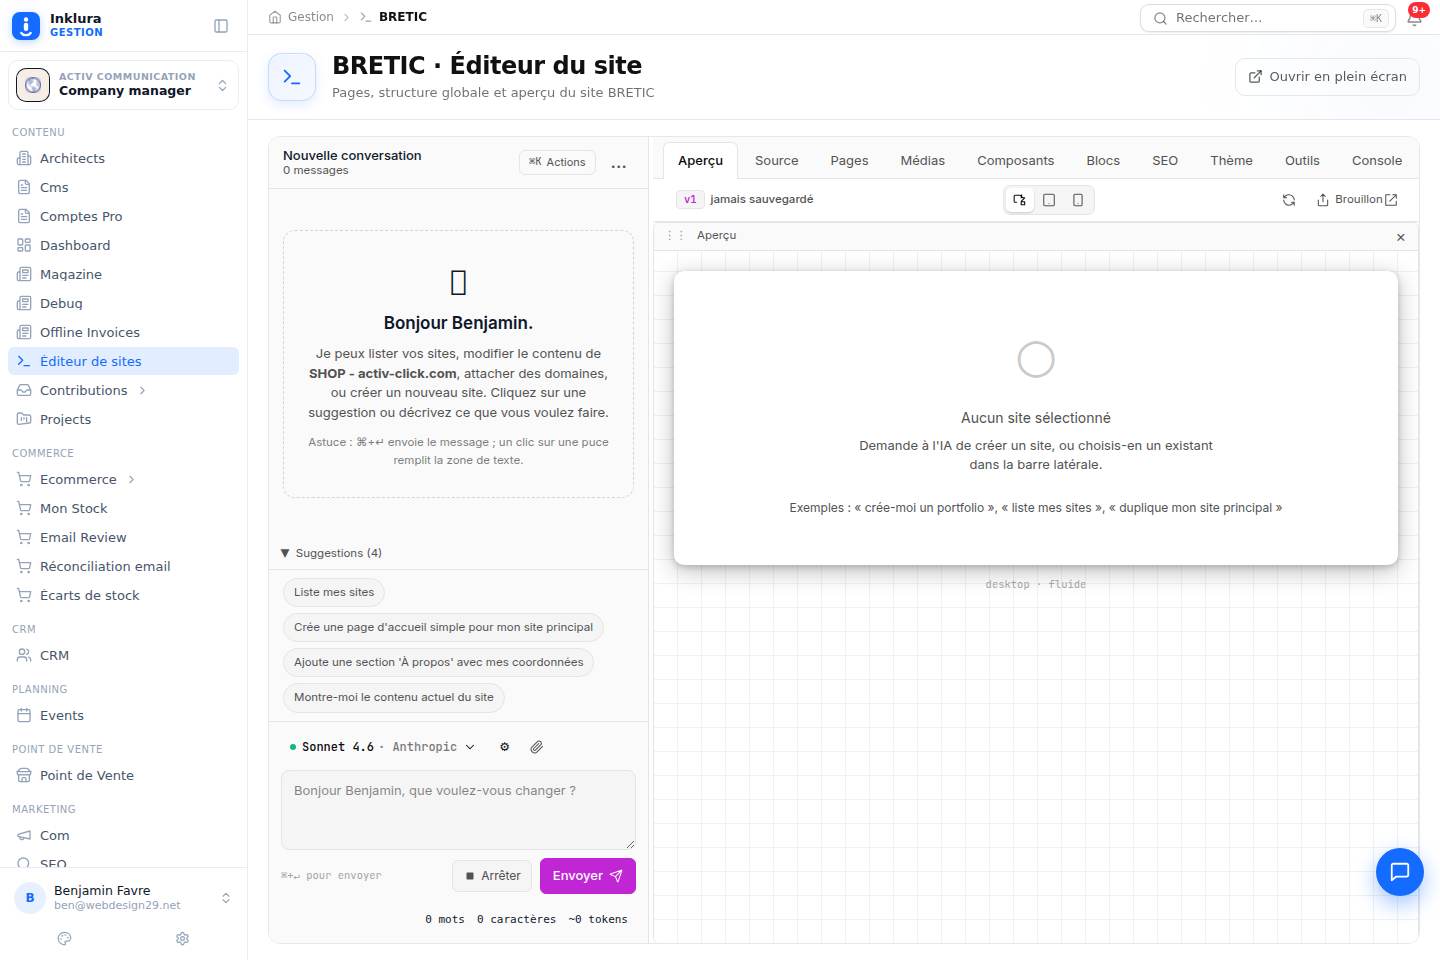Screen dimensions: 1440x960
Task: Open the settings gear at sidebar bottom
Action: click(182, 938)
